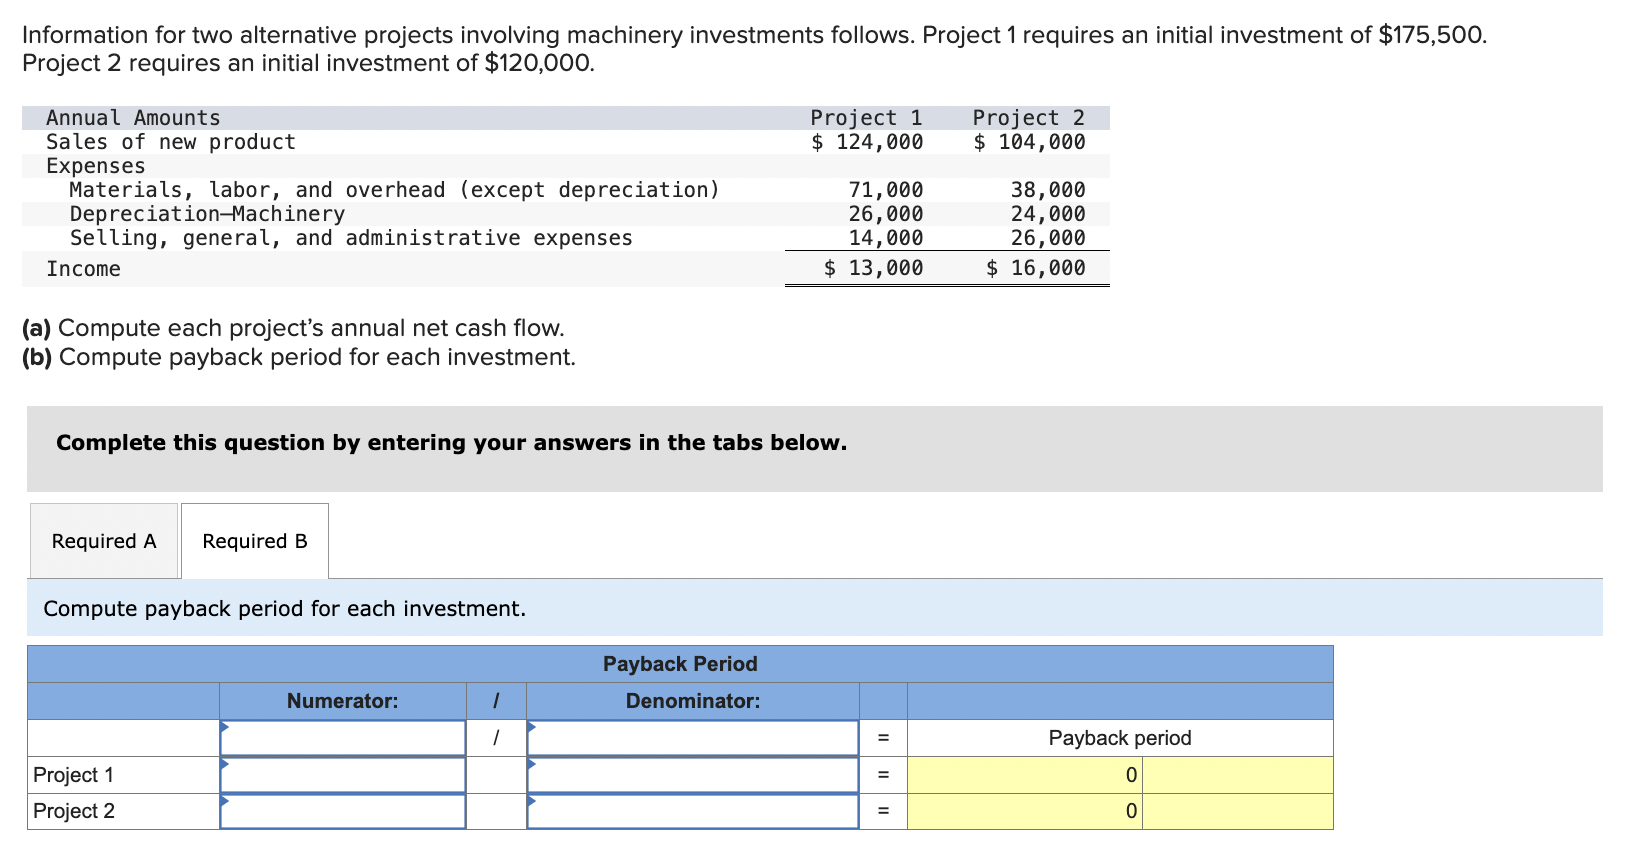
Task: Open numerator dropdown in header formula row
Action: click(x=343, y=738)
